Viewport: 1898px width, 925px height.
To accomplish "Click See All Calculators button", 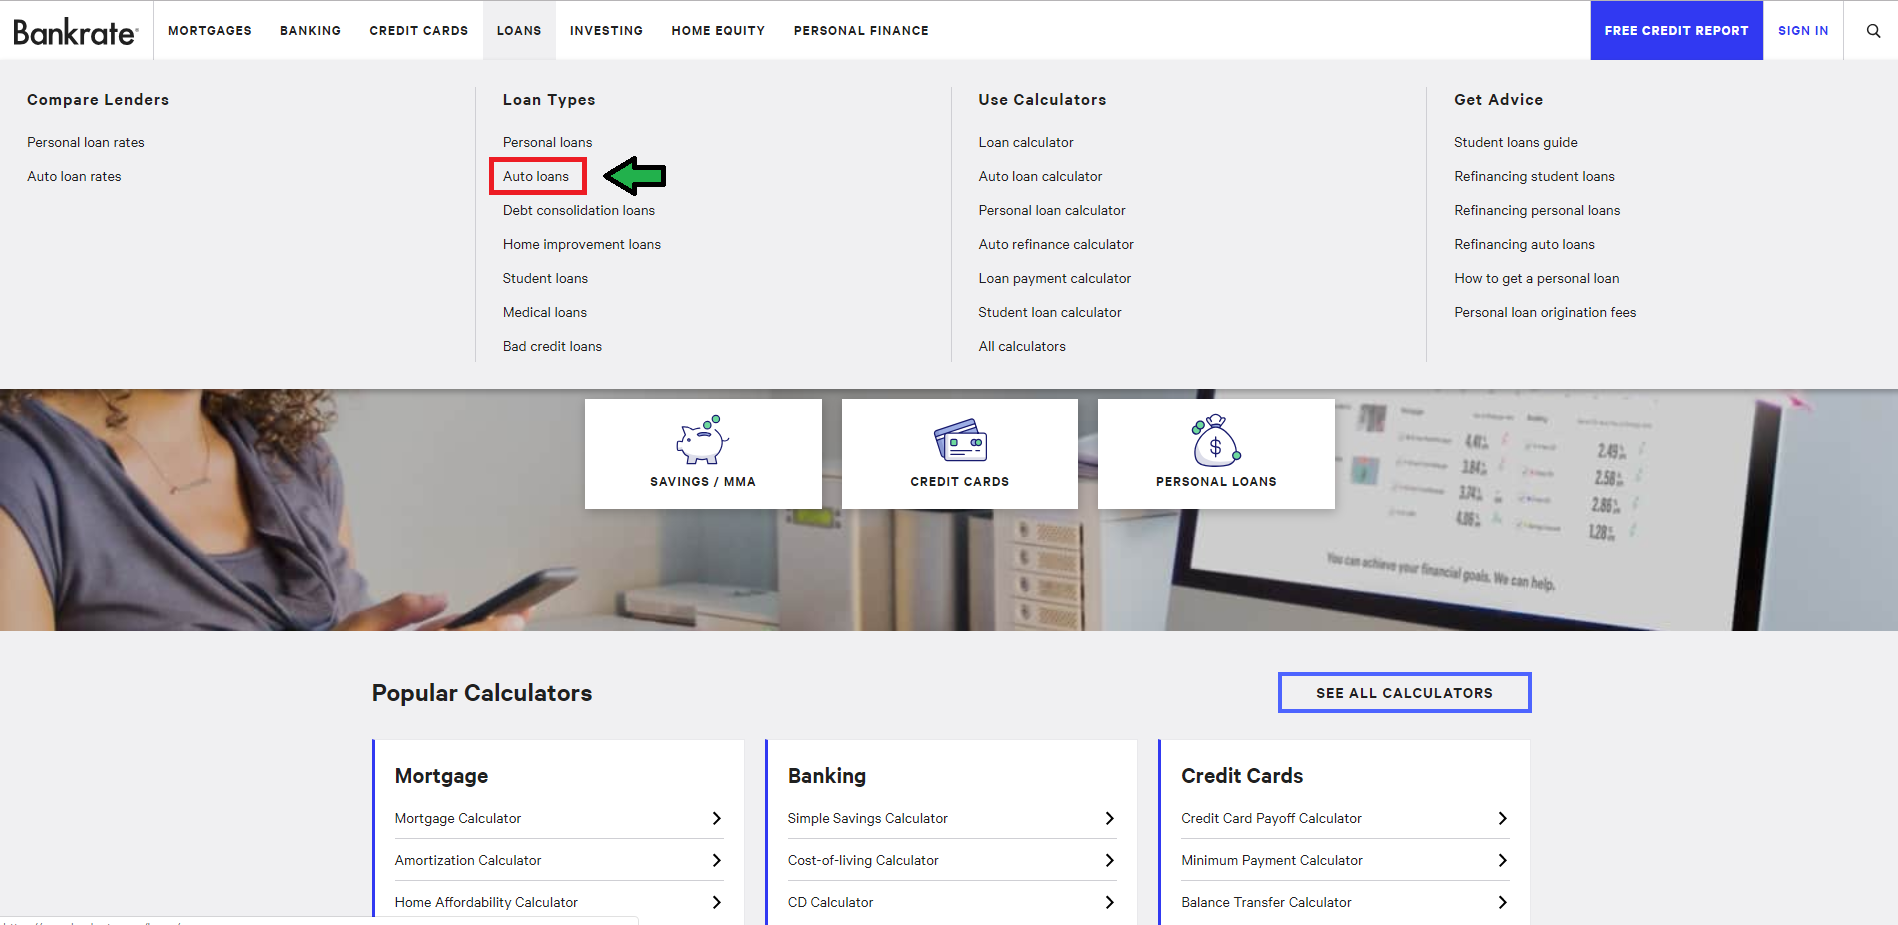I will [1404, 693].
